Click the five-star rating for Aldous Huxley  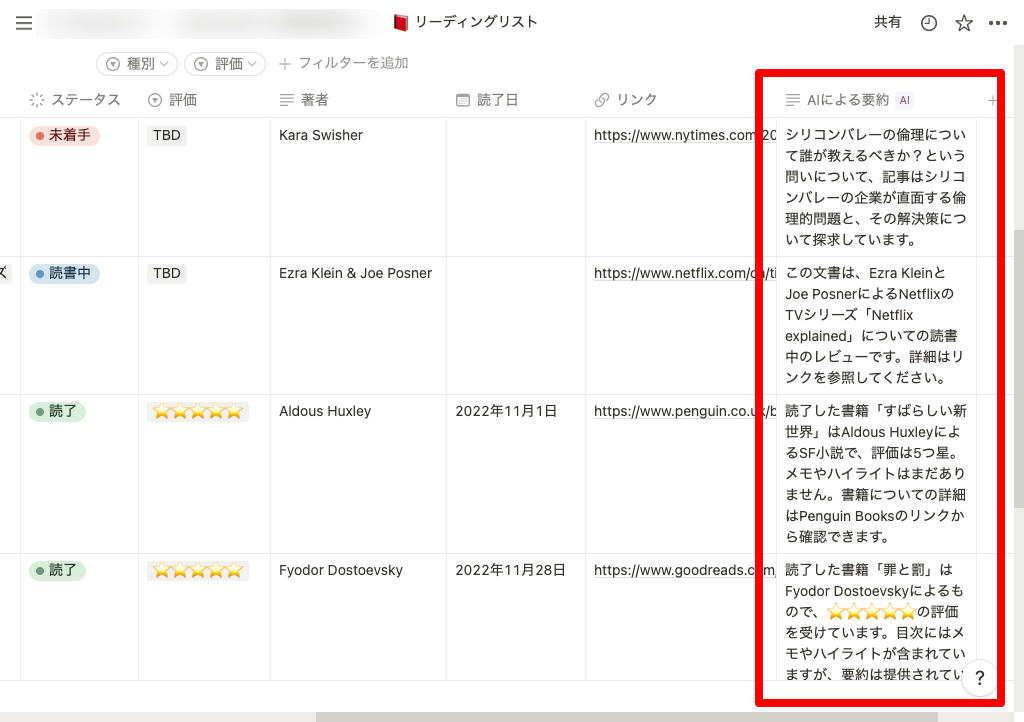click(197, 411)
